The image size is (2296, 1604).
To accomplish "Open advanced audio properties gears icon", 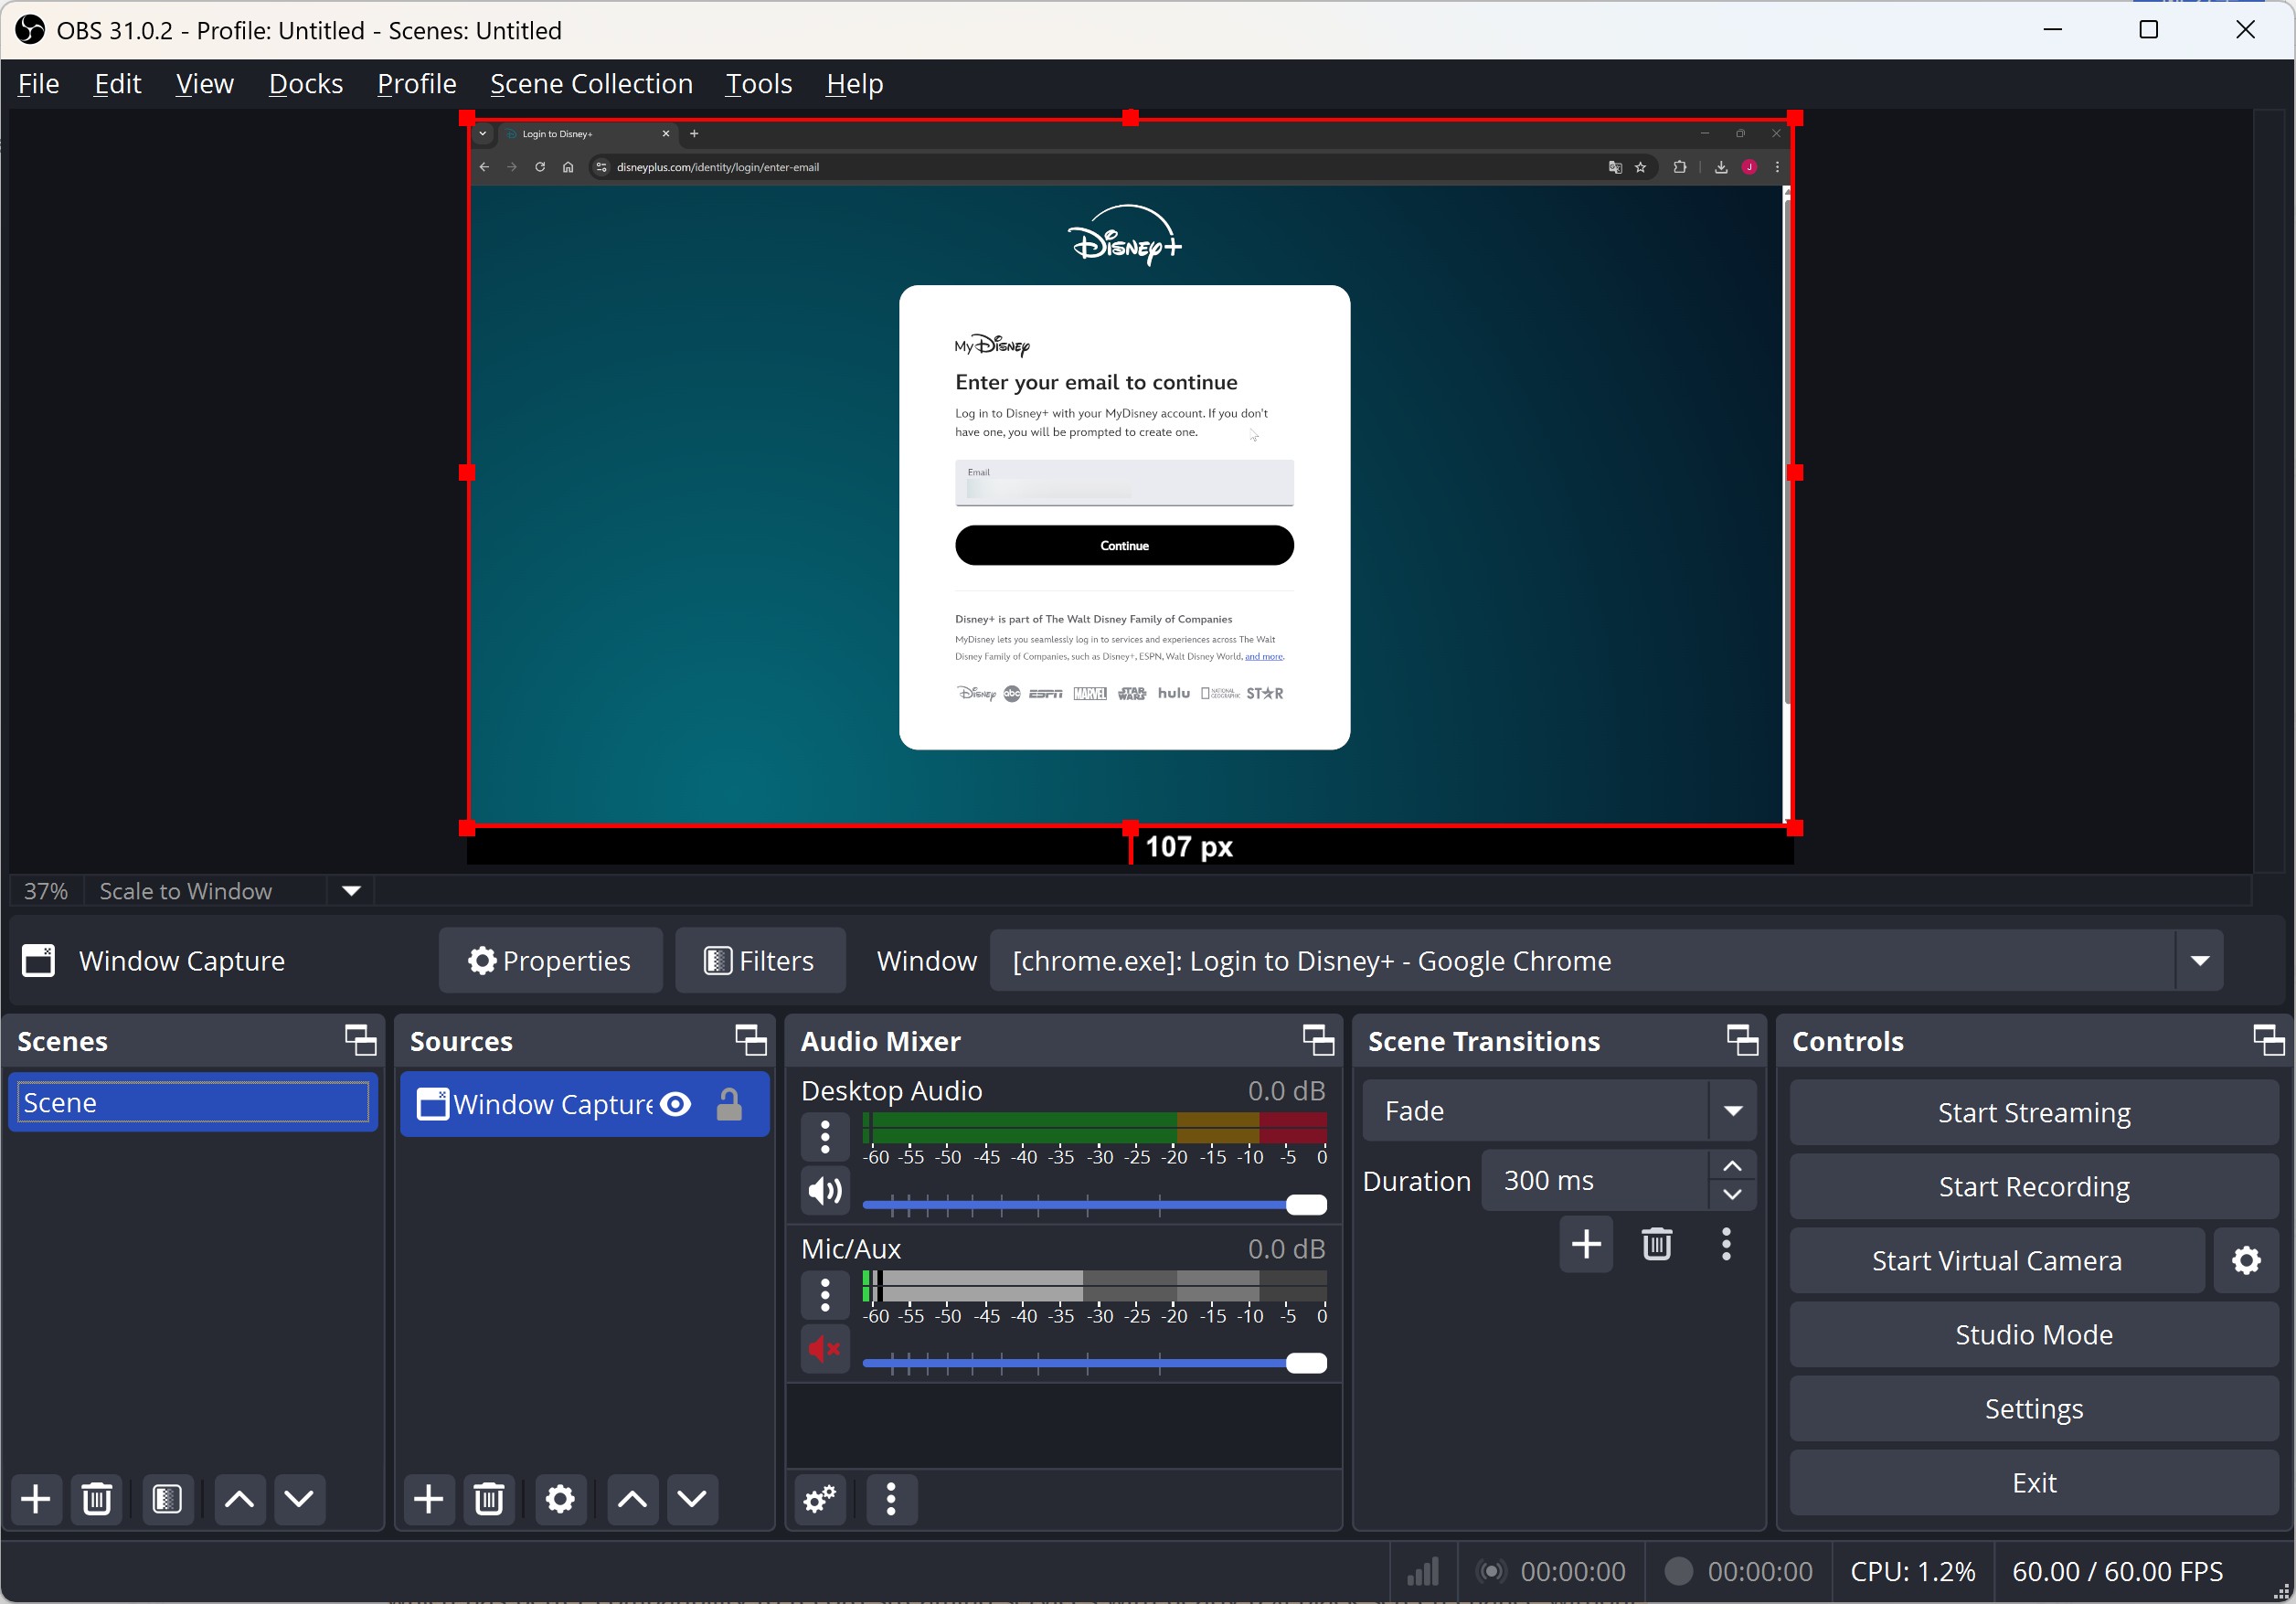I will point(820,1499).
